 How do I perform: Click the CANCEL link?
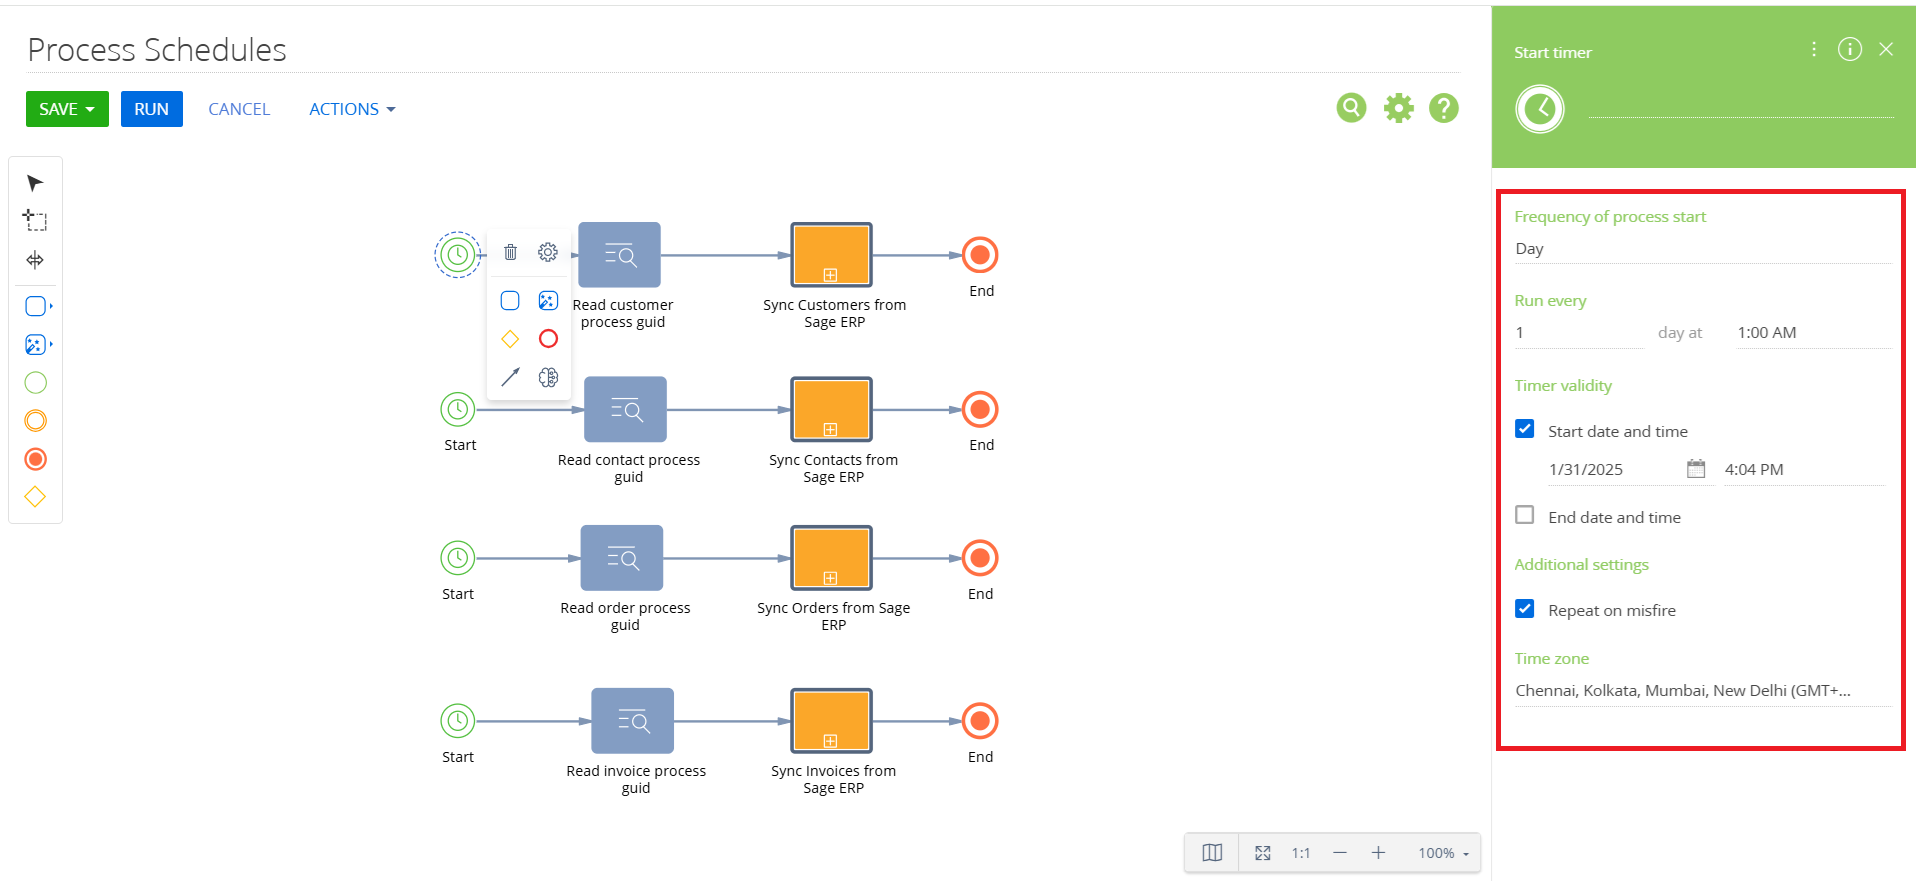(x=239, y=109)
